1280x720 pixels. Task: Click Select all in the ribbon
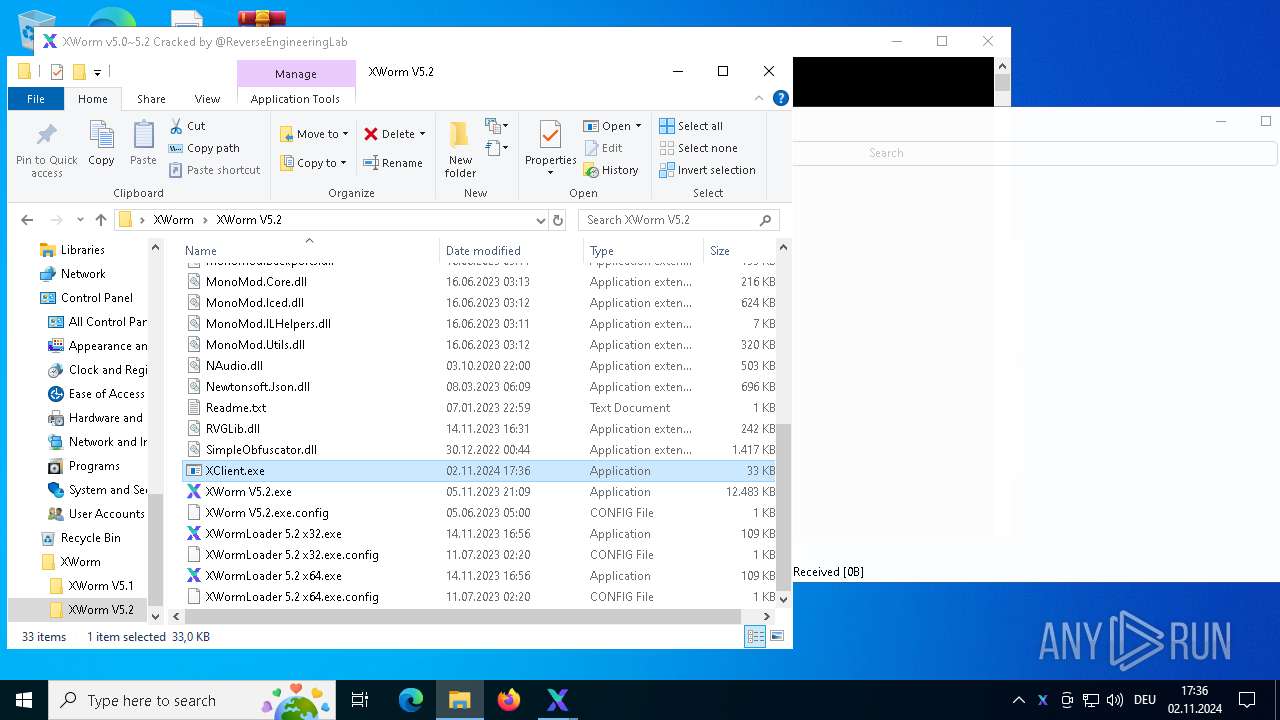pos(691,126)
